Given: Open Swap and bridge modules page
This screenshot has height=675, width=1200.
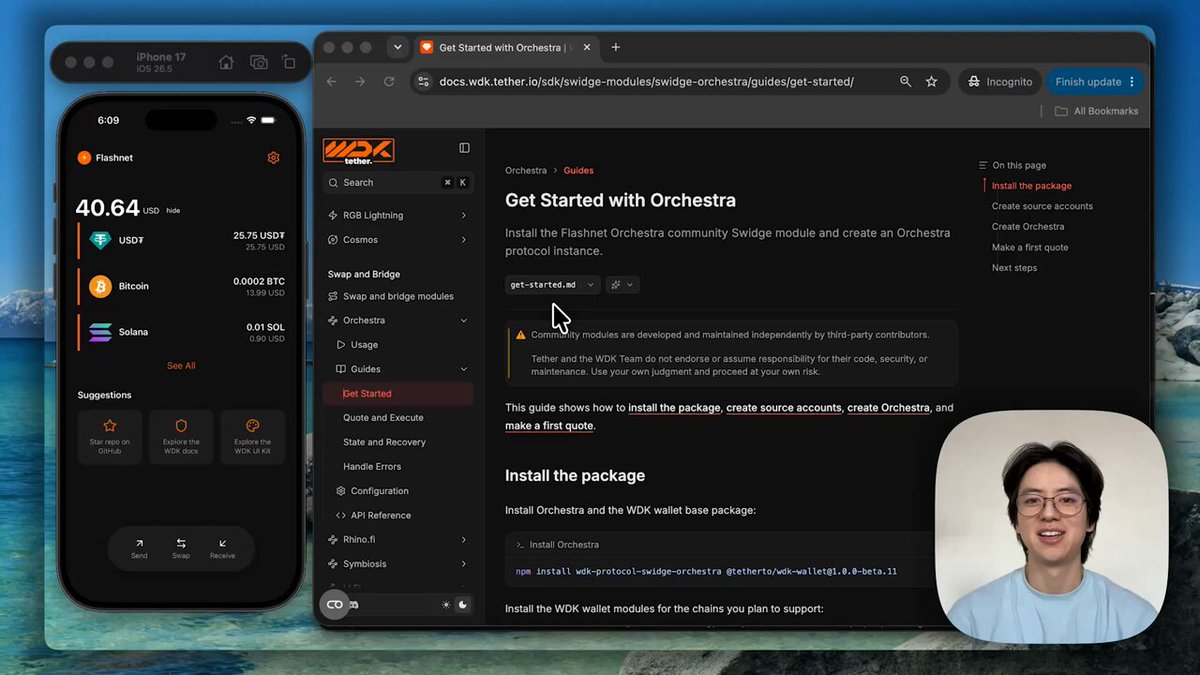Looking at the screenshot, I should (x=398, y=296).
